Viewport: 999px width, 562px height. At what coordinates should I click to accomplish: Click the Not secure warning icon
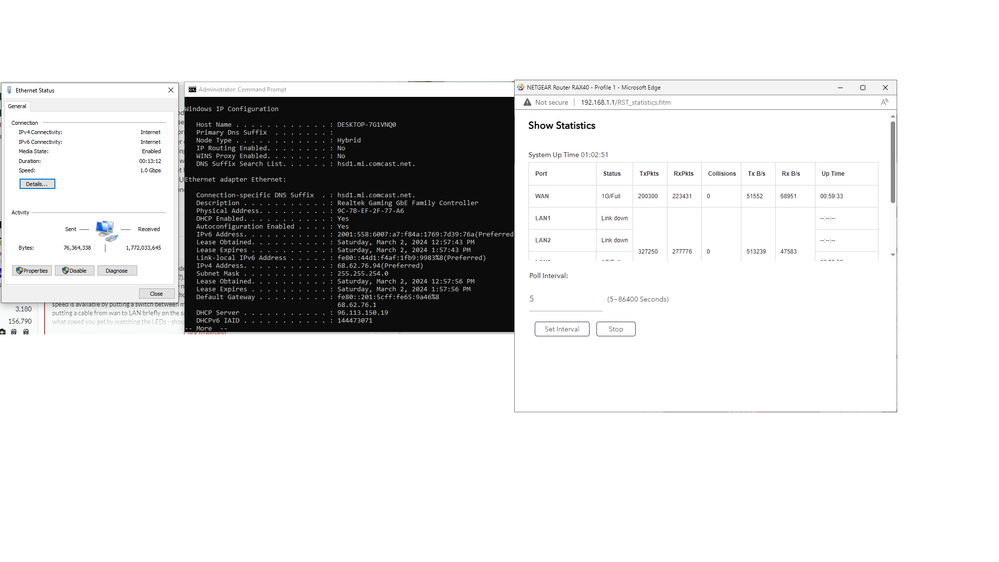tap(527, 102)
